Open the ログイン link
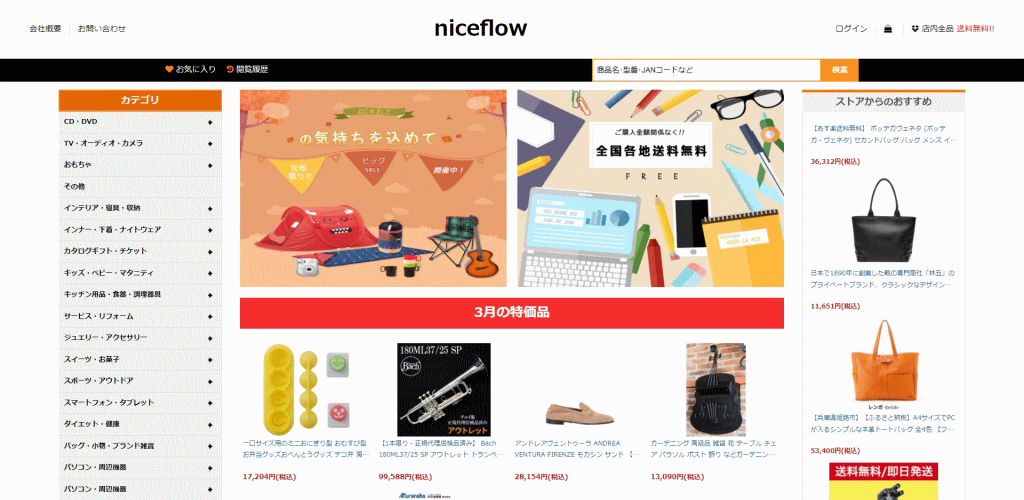This screenshot has width=1024, height=500. (851, 29)
